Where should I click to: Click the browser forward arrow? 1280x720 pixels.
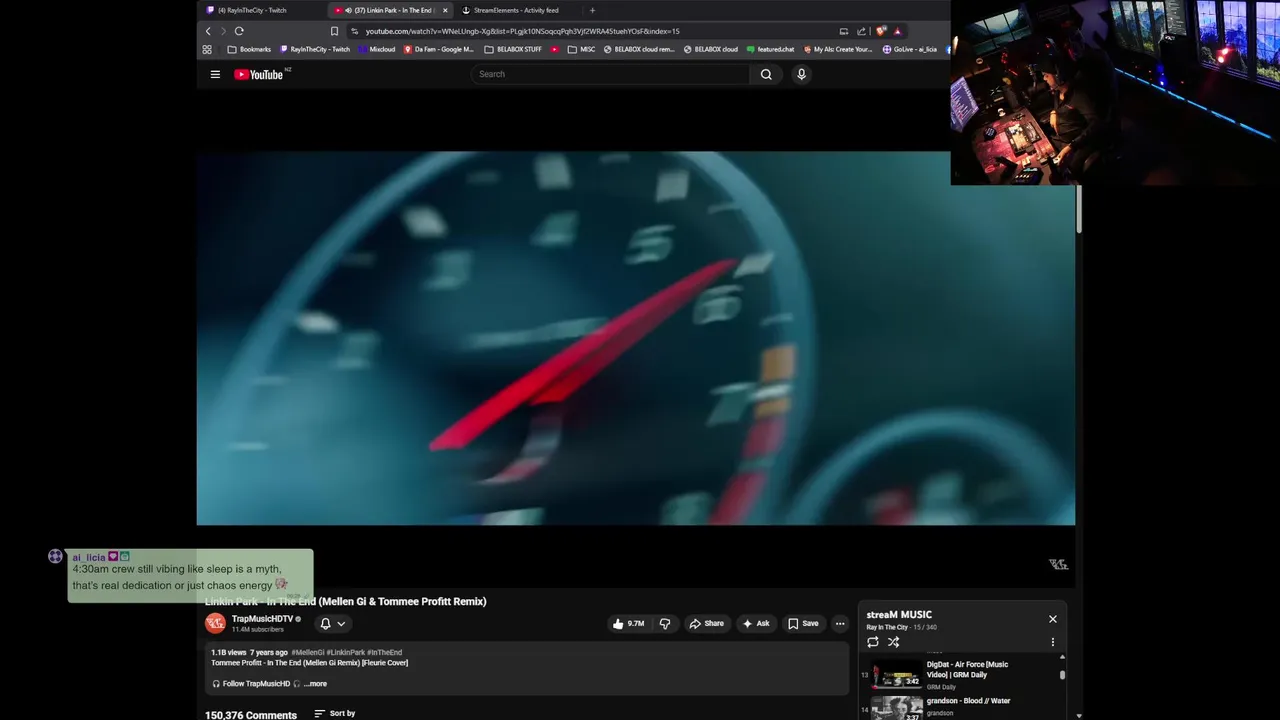[x=223, y=31]
